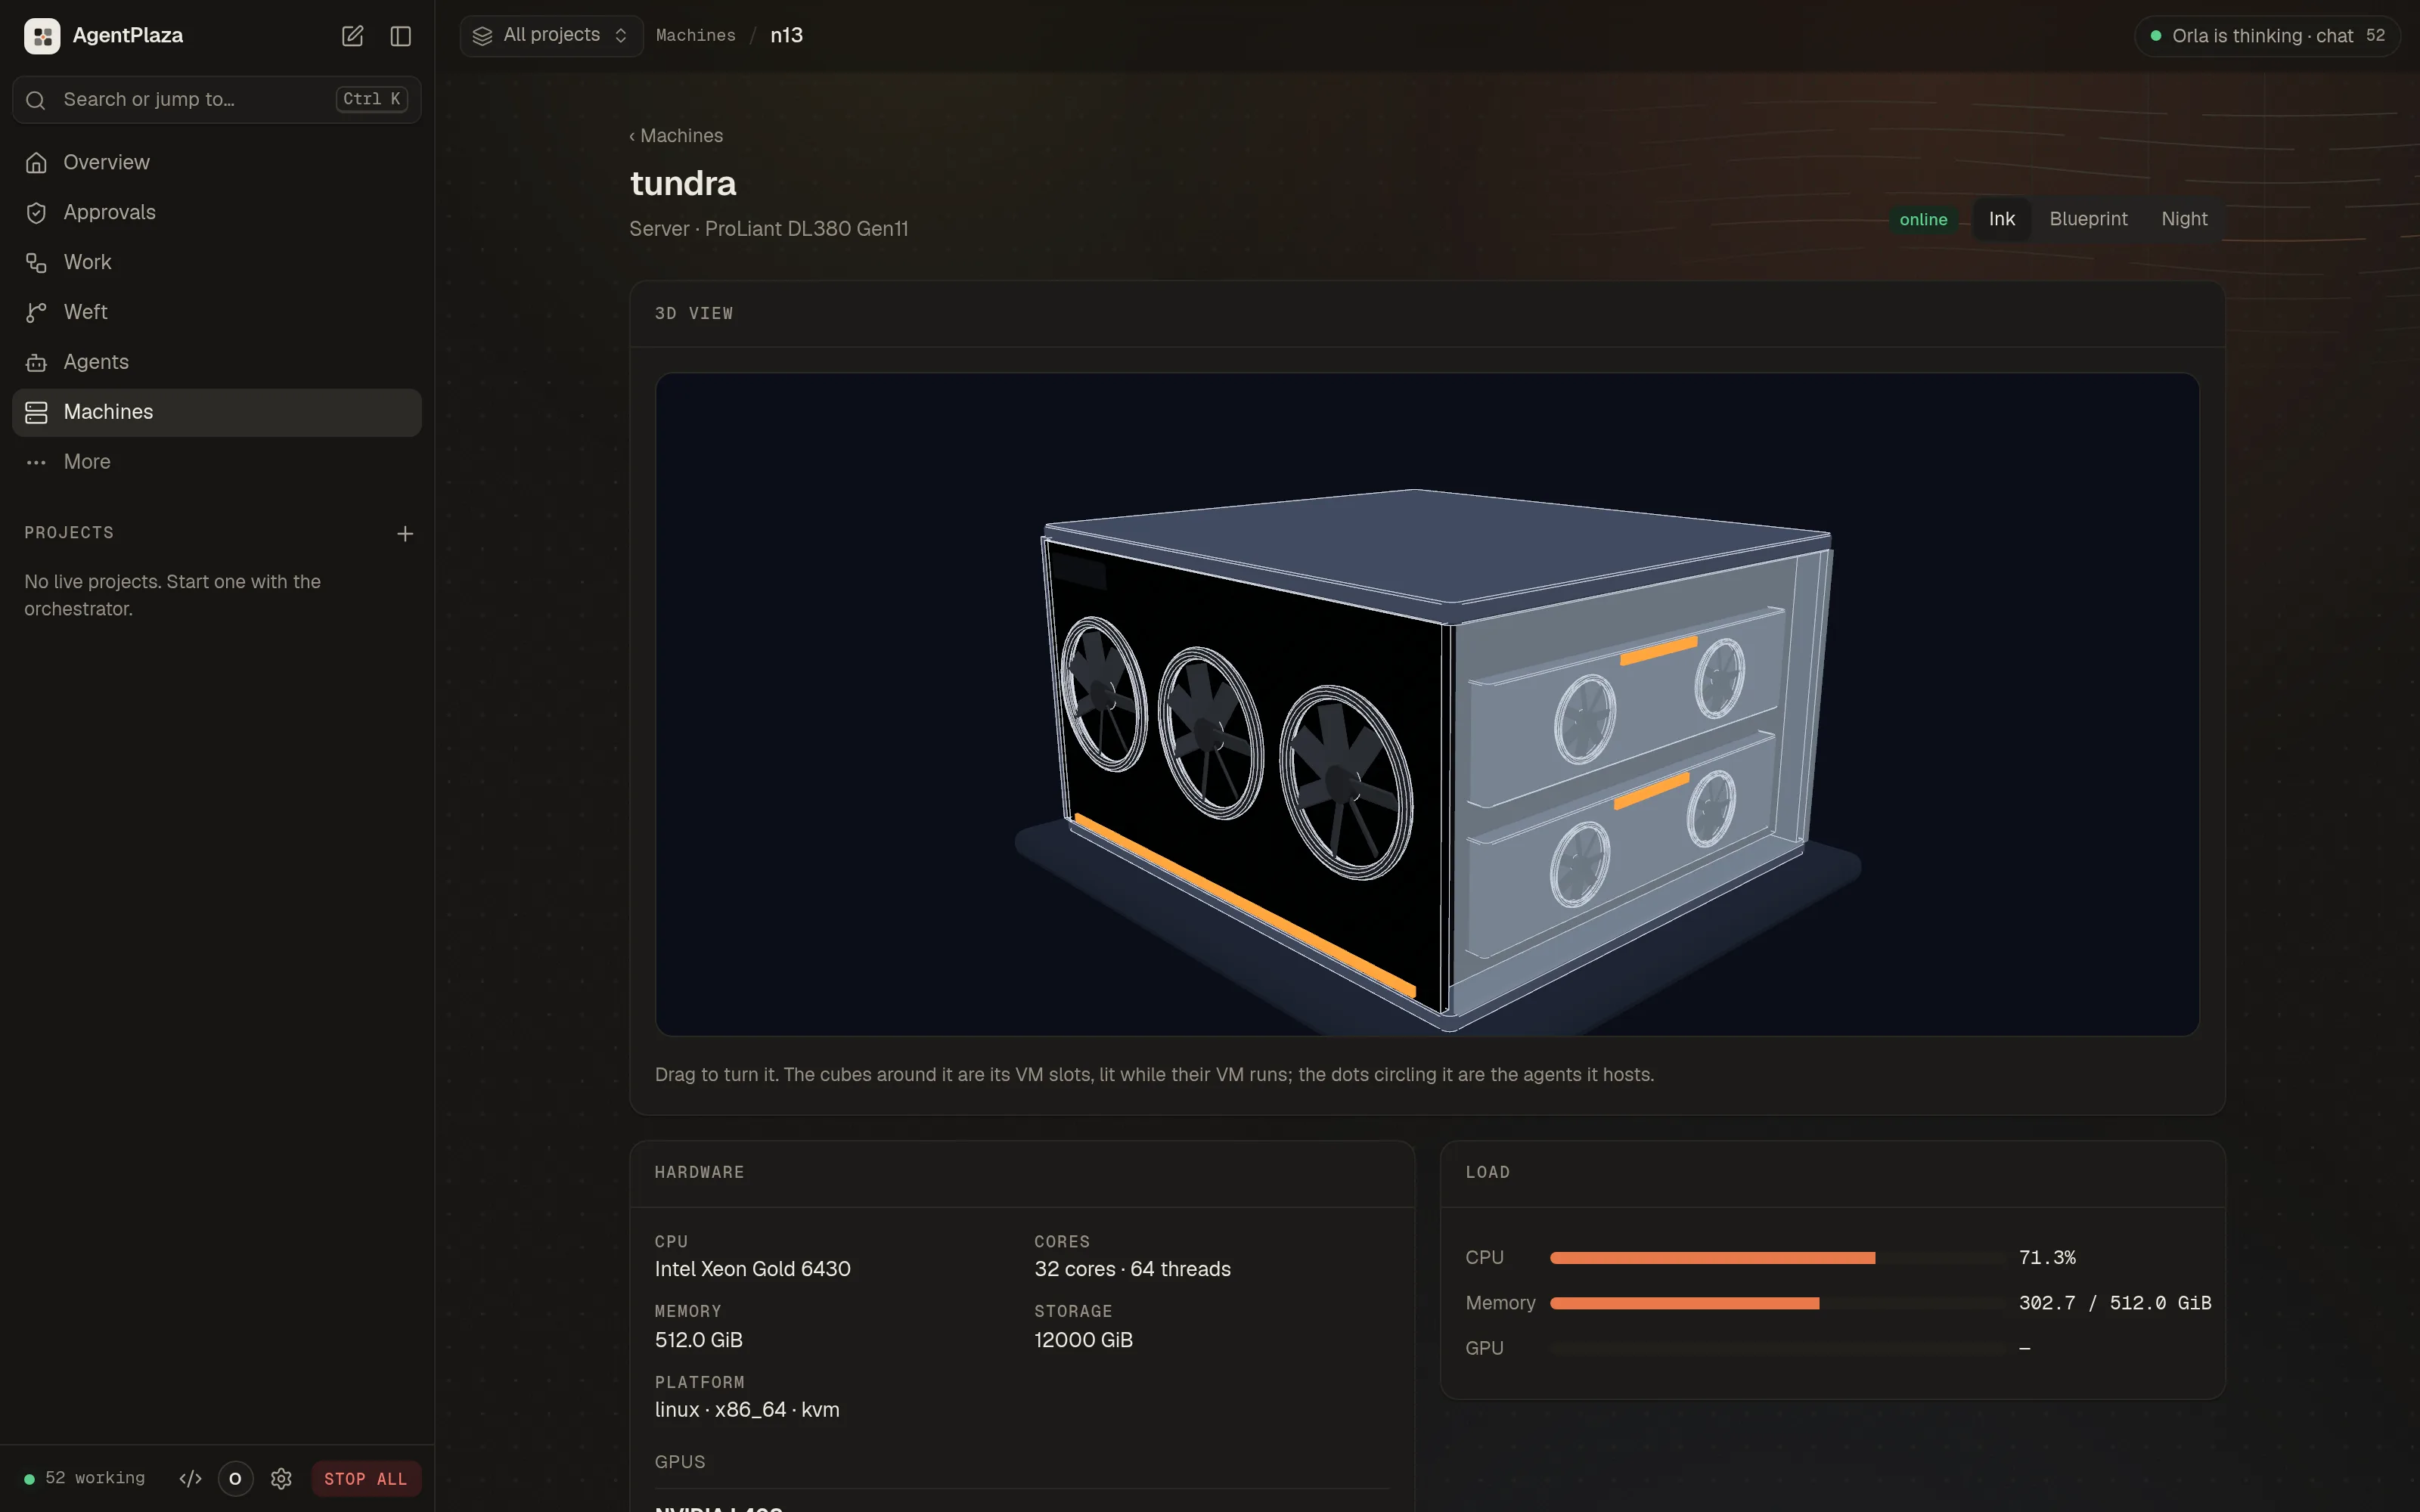Image resolution: width=2420 pixels, height=1512 pixels.
Task: Click the search magnifier icon
Action: (x=36, y=100)
